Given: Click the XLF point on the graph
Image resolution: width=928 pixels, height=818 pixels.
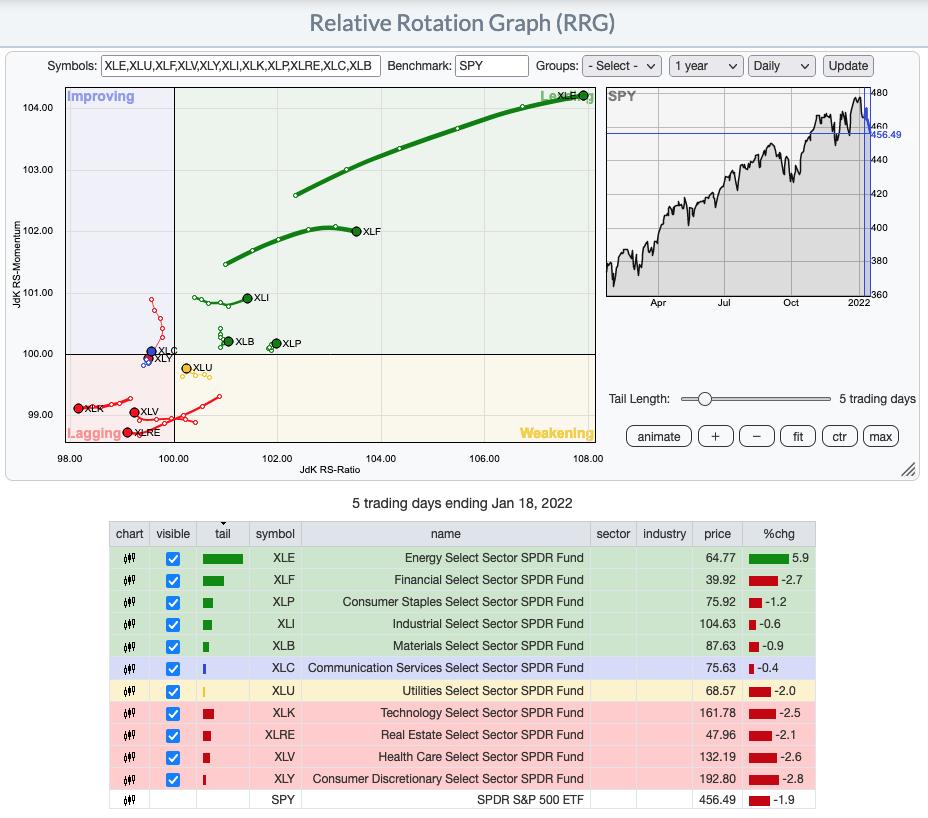Looking at the screenshot, I should coord(356,231).
